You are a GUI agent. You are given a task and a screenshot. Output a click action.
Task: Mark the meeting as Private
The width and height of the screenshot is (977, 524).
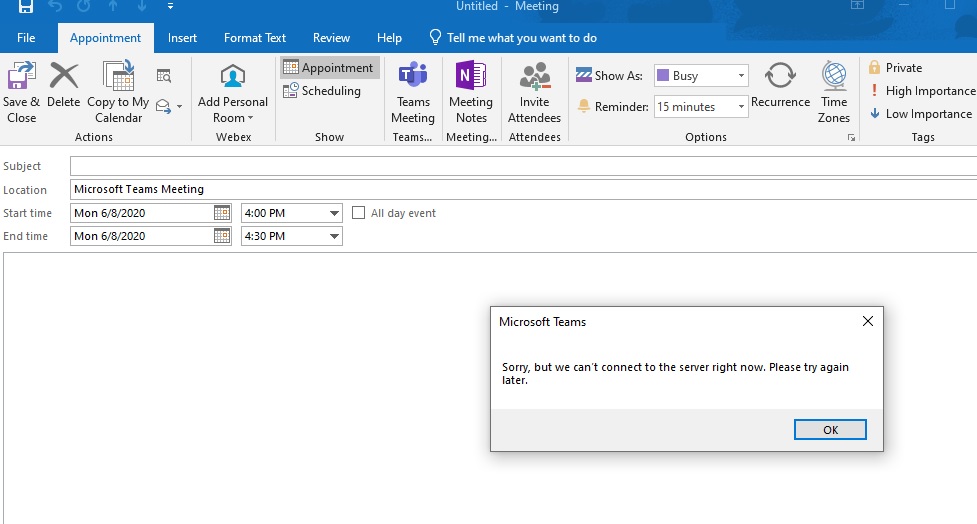tap(895, 67)
